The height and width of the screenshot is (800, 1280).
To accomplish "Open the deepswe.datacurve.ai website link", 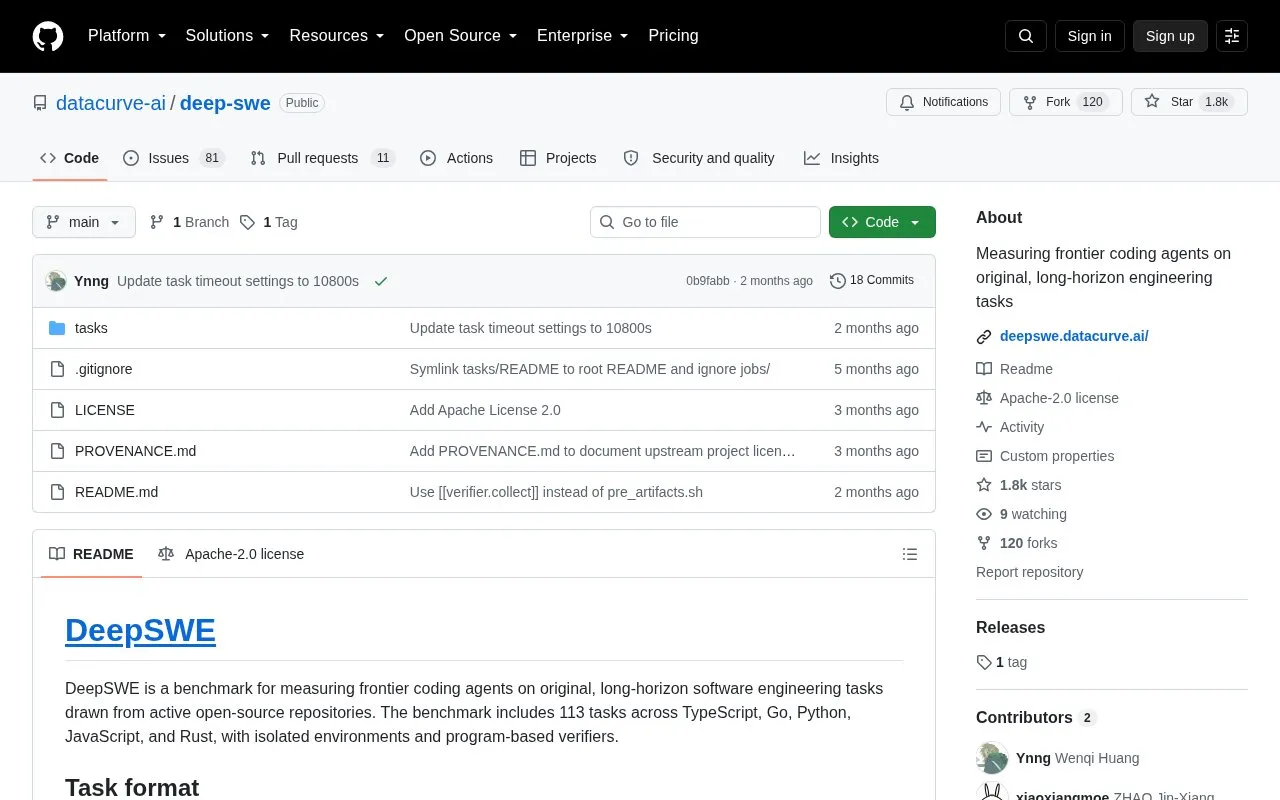I will (1074, 336).
